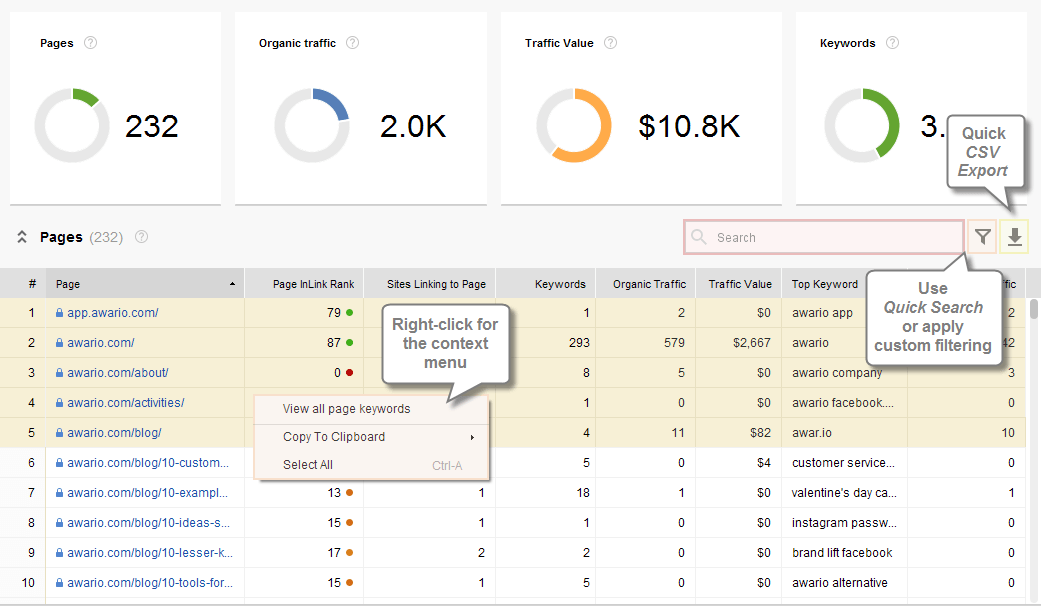Open the awario.com/activities/ page link

(x=125, y=403)
